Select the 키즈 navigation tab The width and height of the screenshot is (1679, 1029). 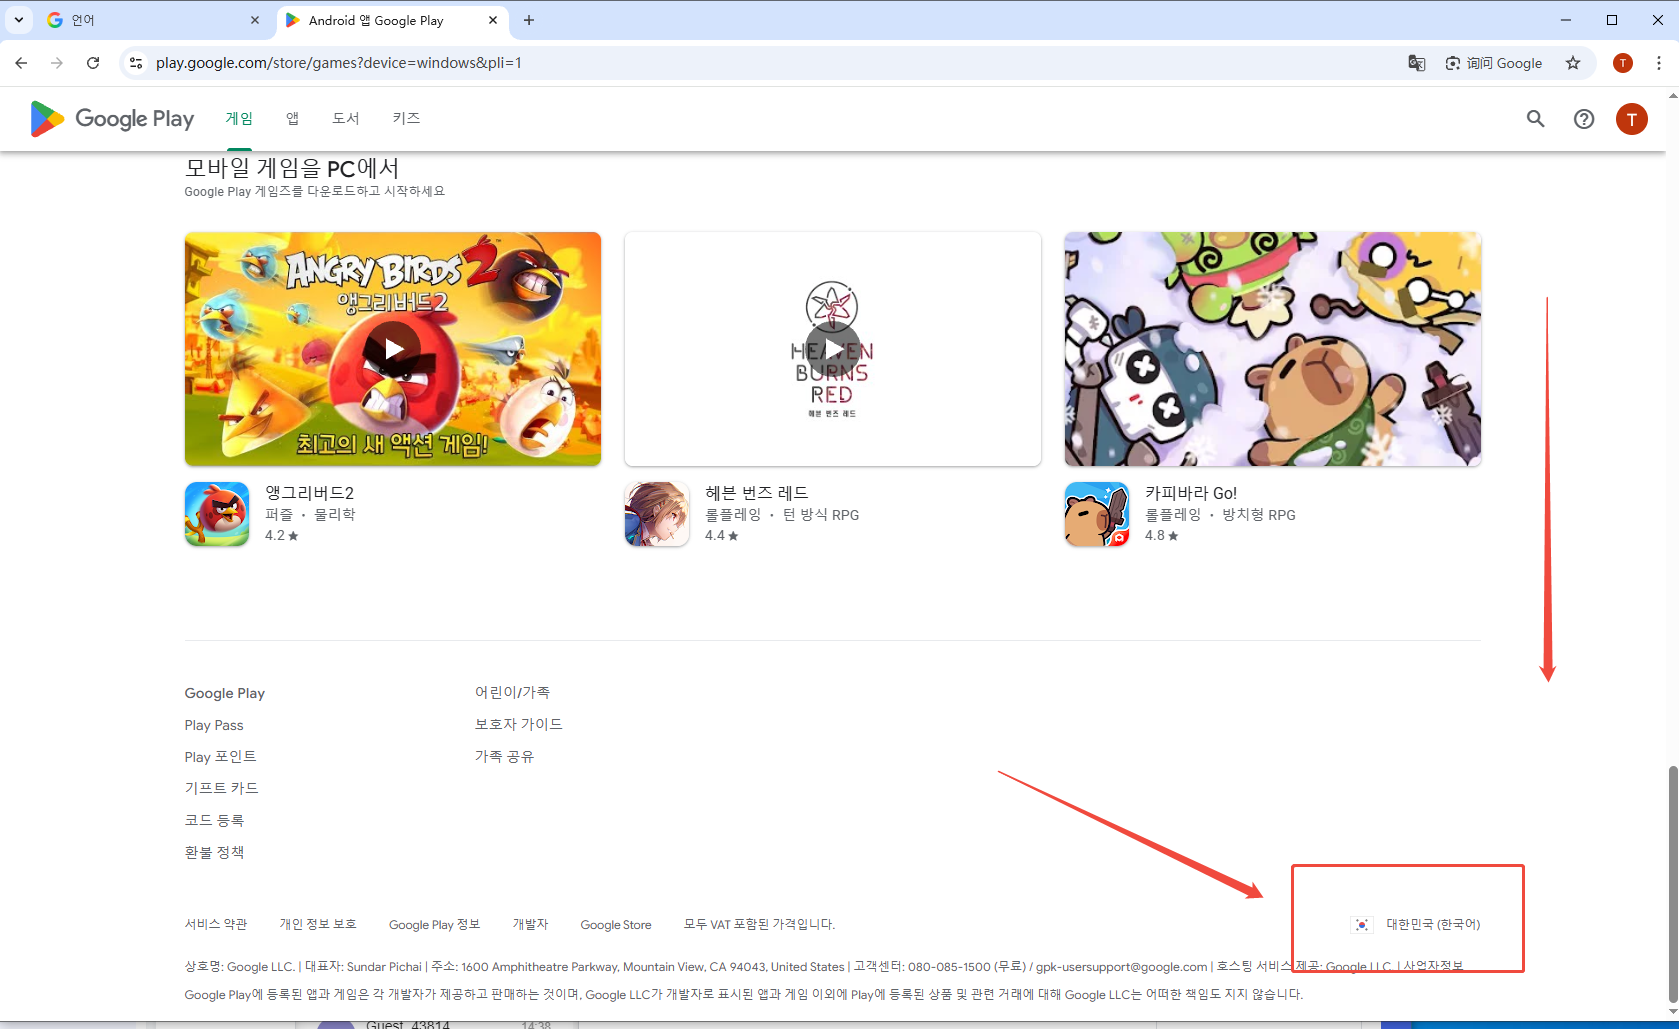(406, 119)
